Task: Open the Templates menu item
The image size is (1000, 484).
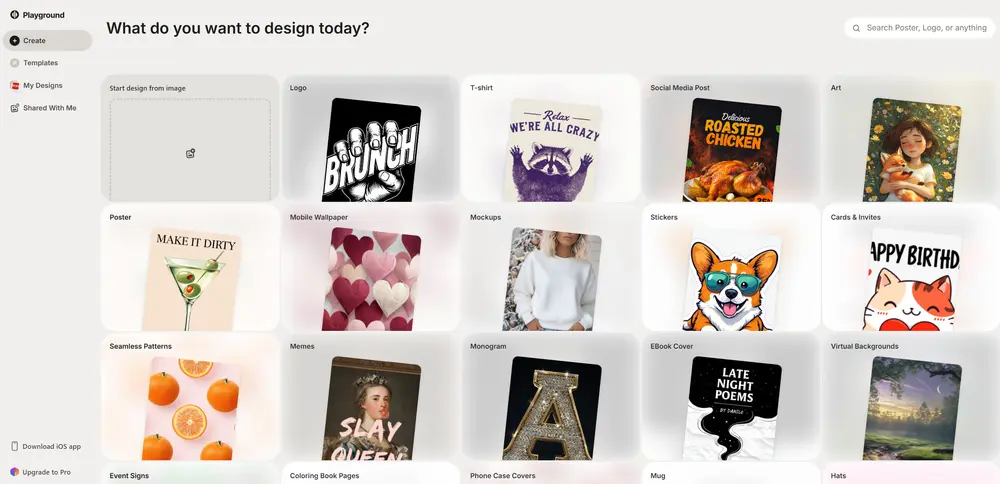Action: pos(41,63)
